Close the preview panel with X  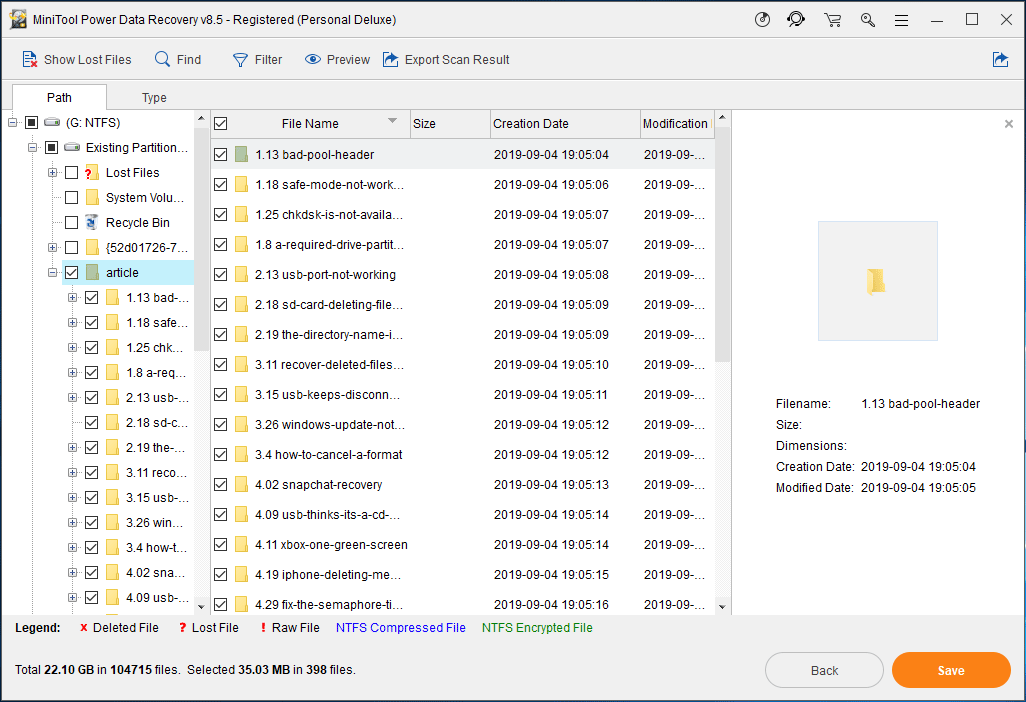(1008, 124)
